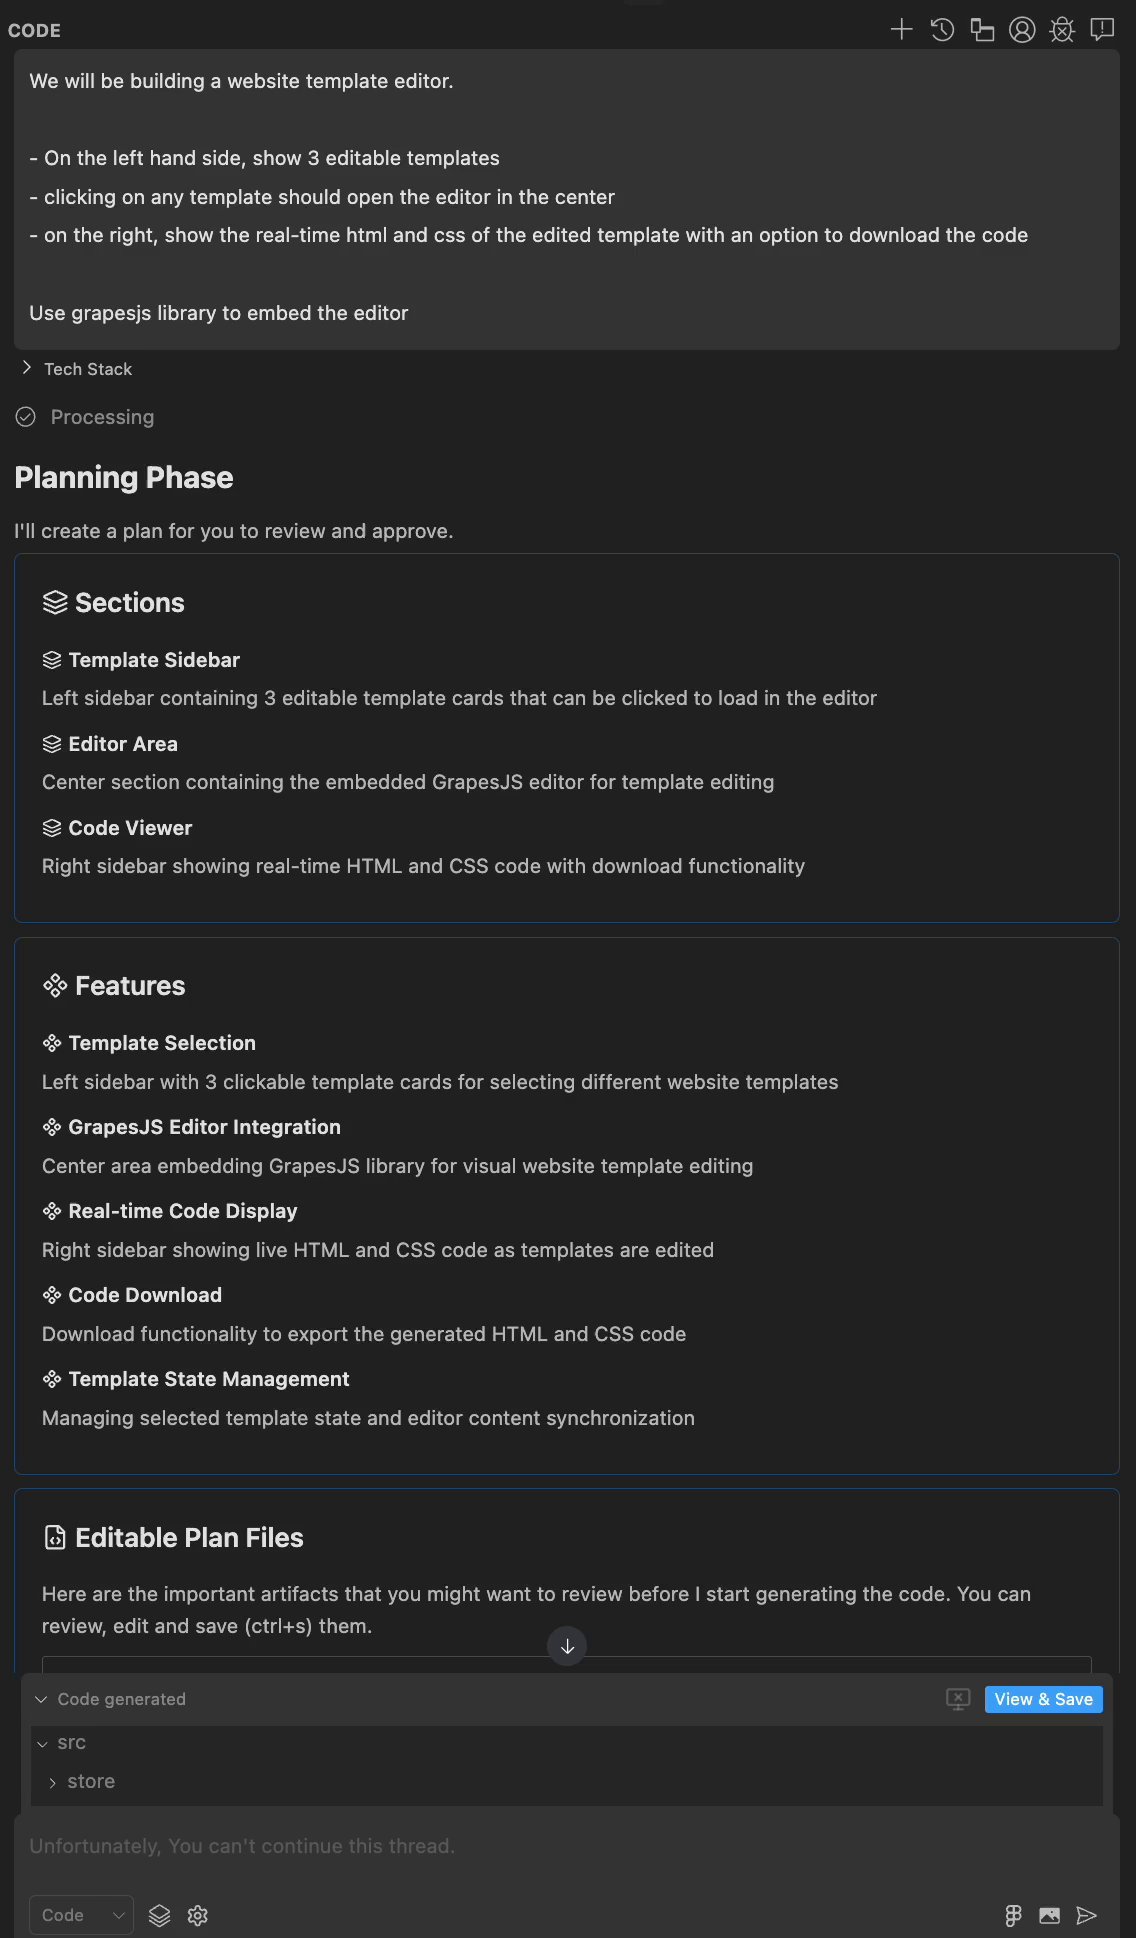This screenshot has width=1136, height=1938.
Task: Click the attach image icon
Action: tap(1049, 1915)
